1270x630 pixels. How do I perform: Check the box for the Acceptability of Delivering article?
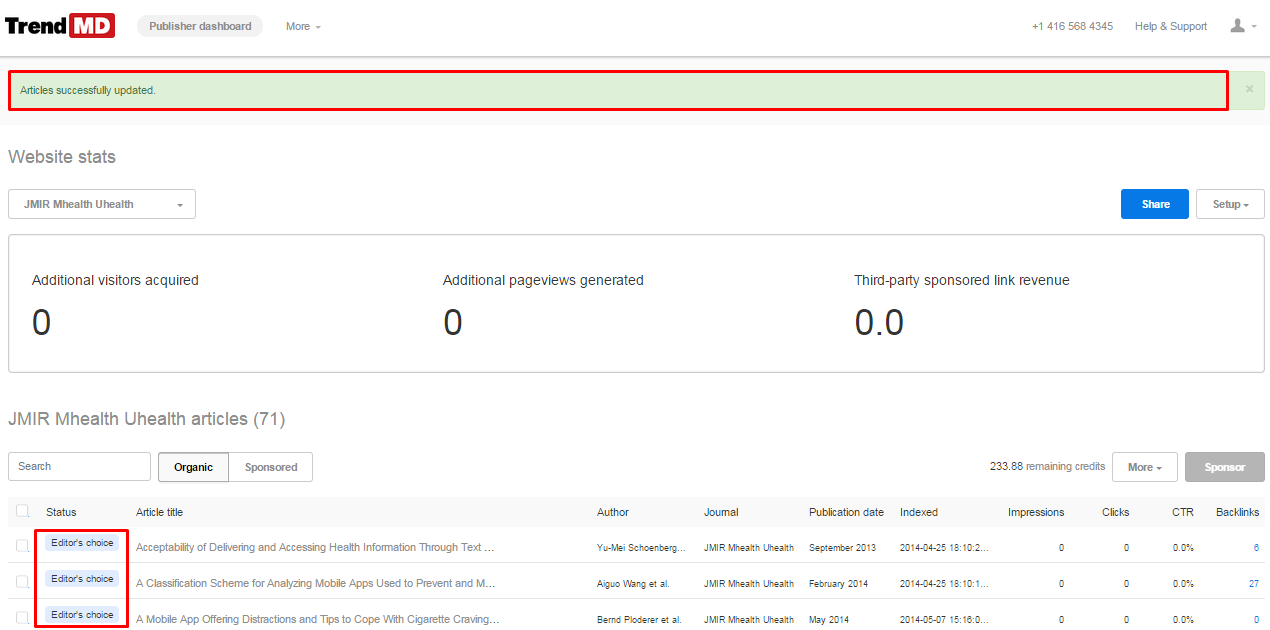(22, 546)
